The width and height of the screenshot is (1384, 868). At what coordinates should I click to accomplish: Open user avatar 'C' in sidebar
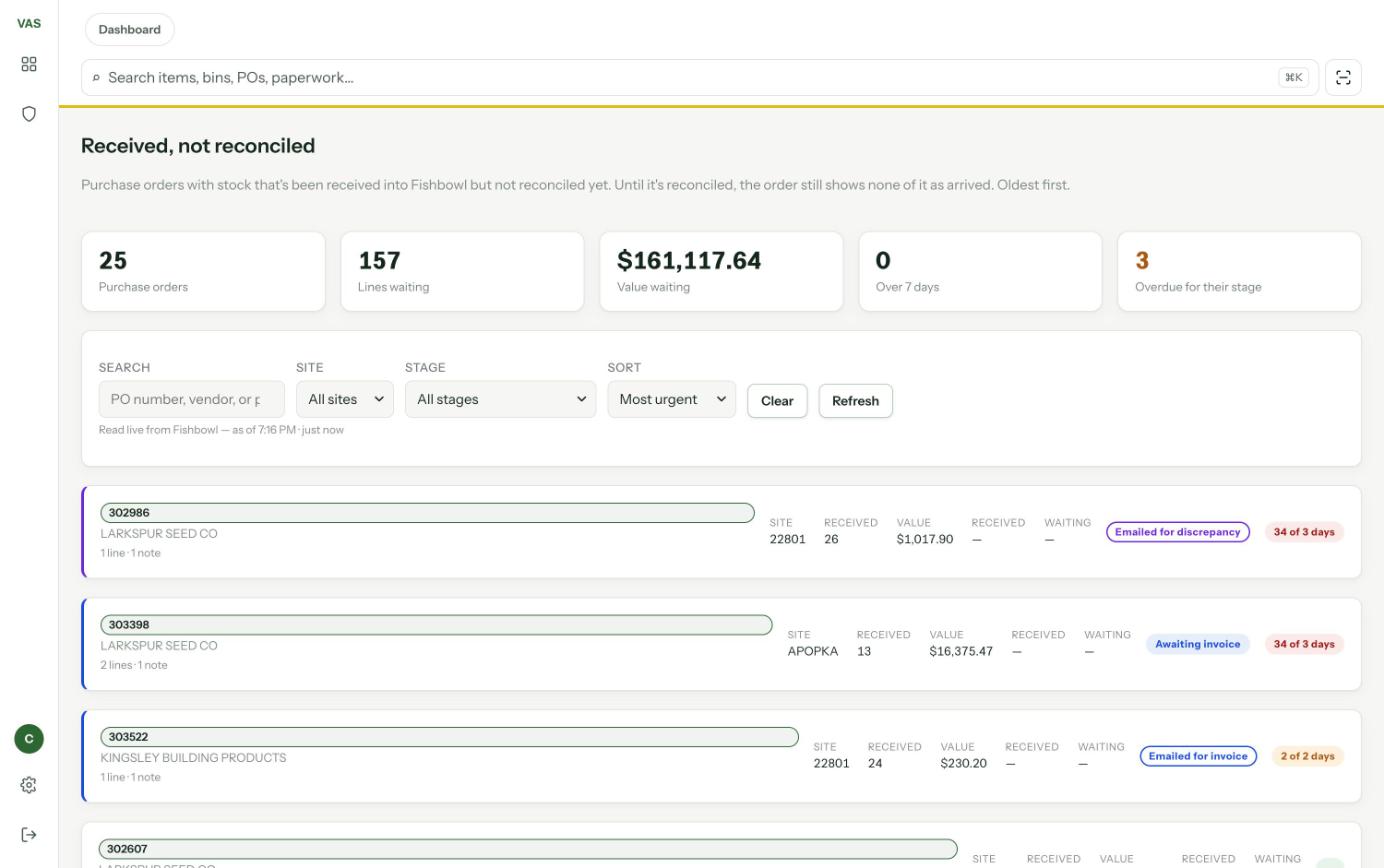[29, 739]
